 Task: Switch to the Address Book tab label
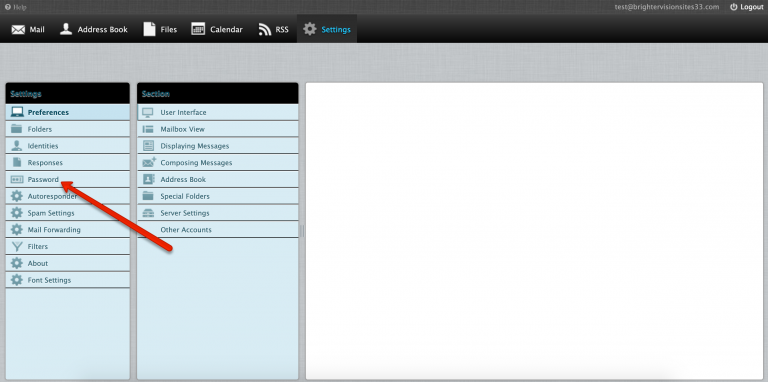coord(102,29)
